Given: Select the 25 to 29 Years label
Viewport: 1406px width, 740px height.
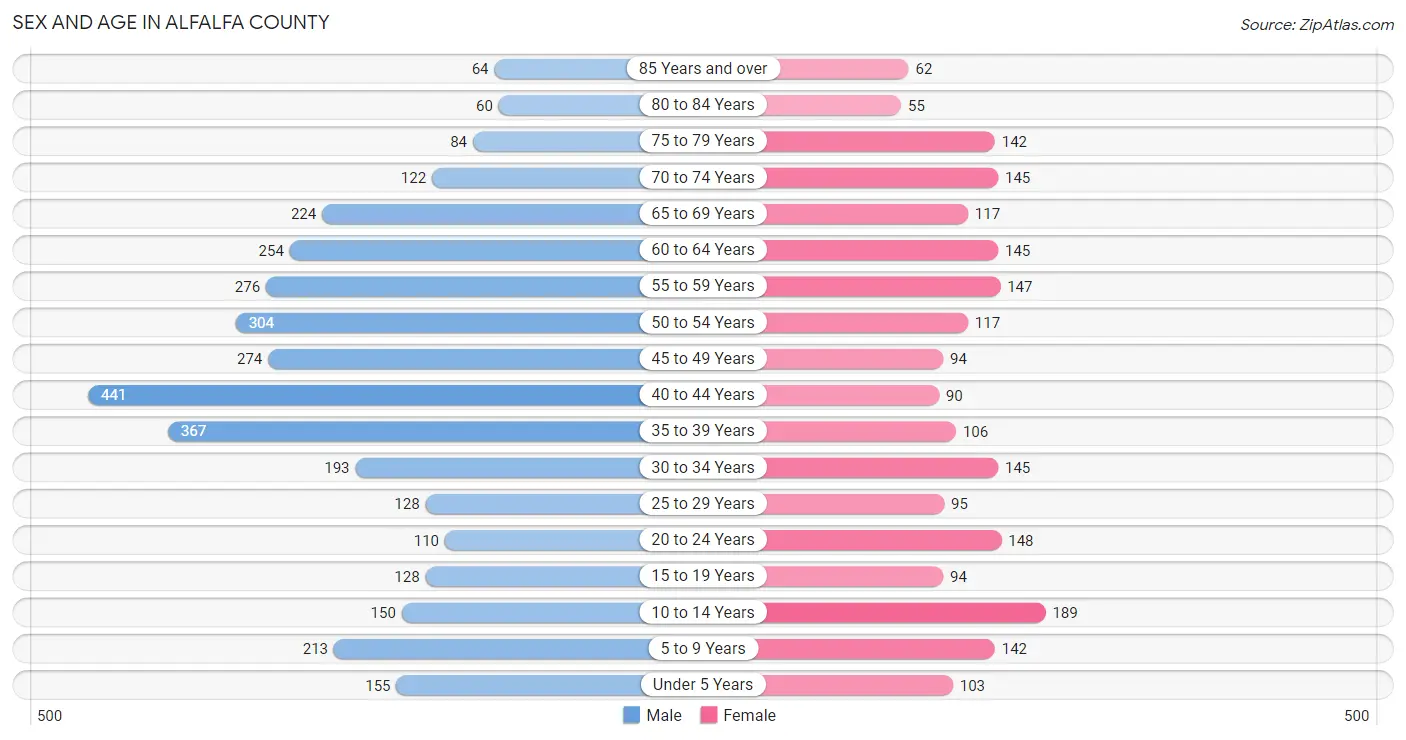Looking at the screenshot, I should coord(703,503).
